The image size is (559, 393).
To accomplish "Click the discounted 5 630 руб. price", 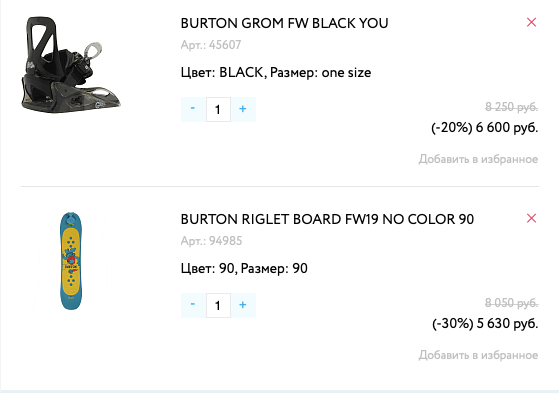I will coord(507,323).
